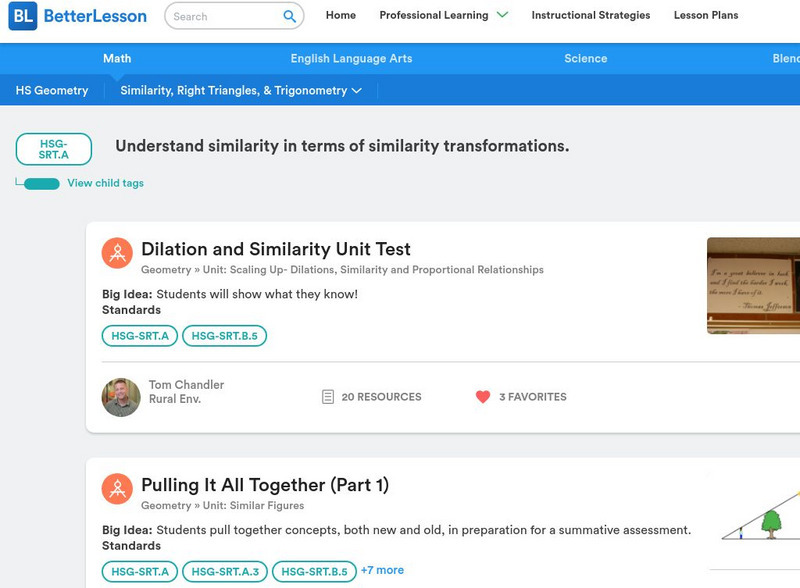The height and width of the screenshot is (588, 800).
Task: Click the compass icon beside Dilation and Similarity
Action: click(117, 253)
